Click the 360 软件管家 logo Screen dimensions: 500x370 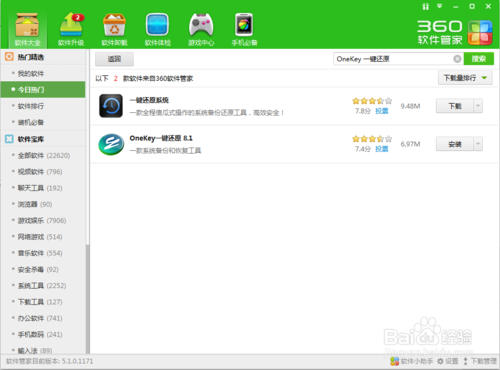[x=455, y=32]
